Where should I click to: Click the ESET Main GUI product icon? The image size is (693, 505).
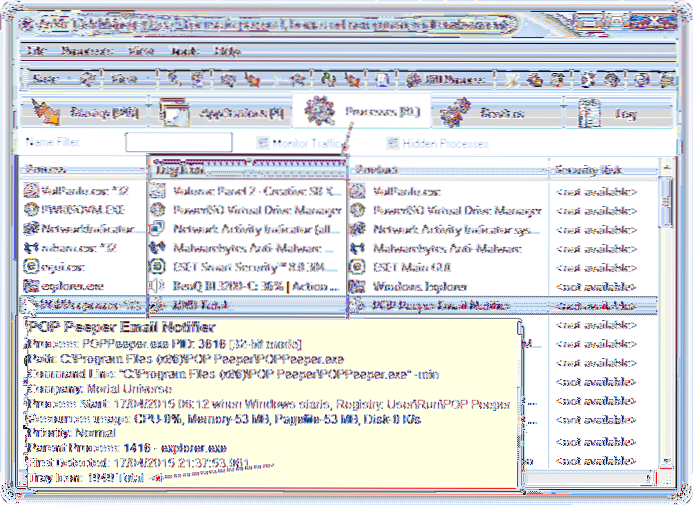357,267
